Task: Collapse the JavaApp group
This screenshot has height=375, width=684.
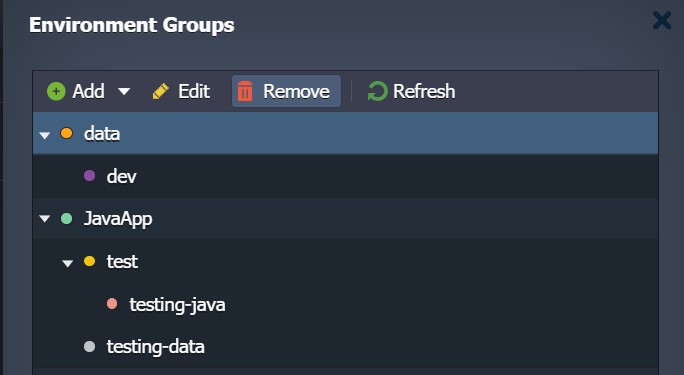Action: point(44,218)
